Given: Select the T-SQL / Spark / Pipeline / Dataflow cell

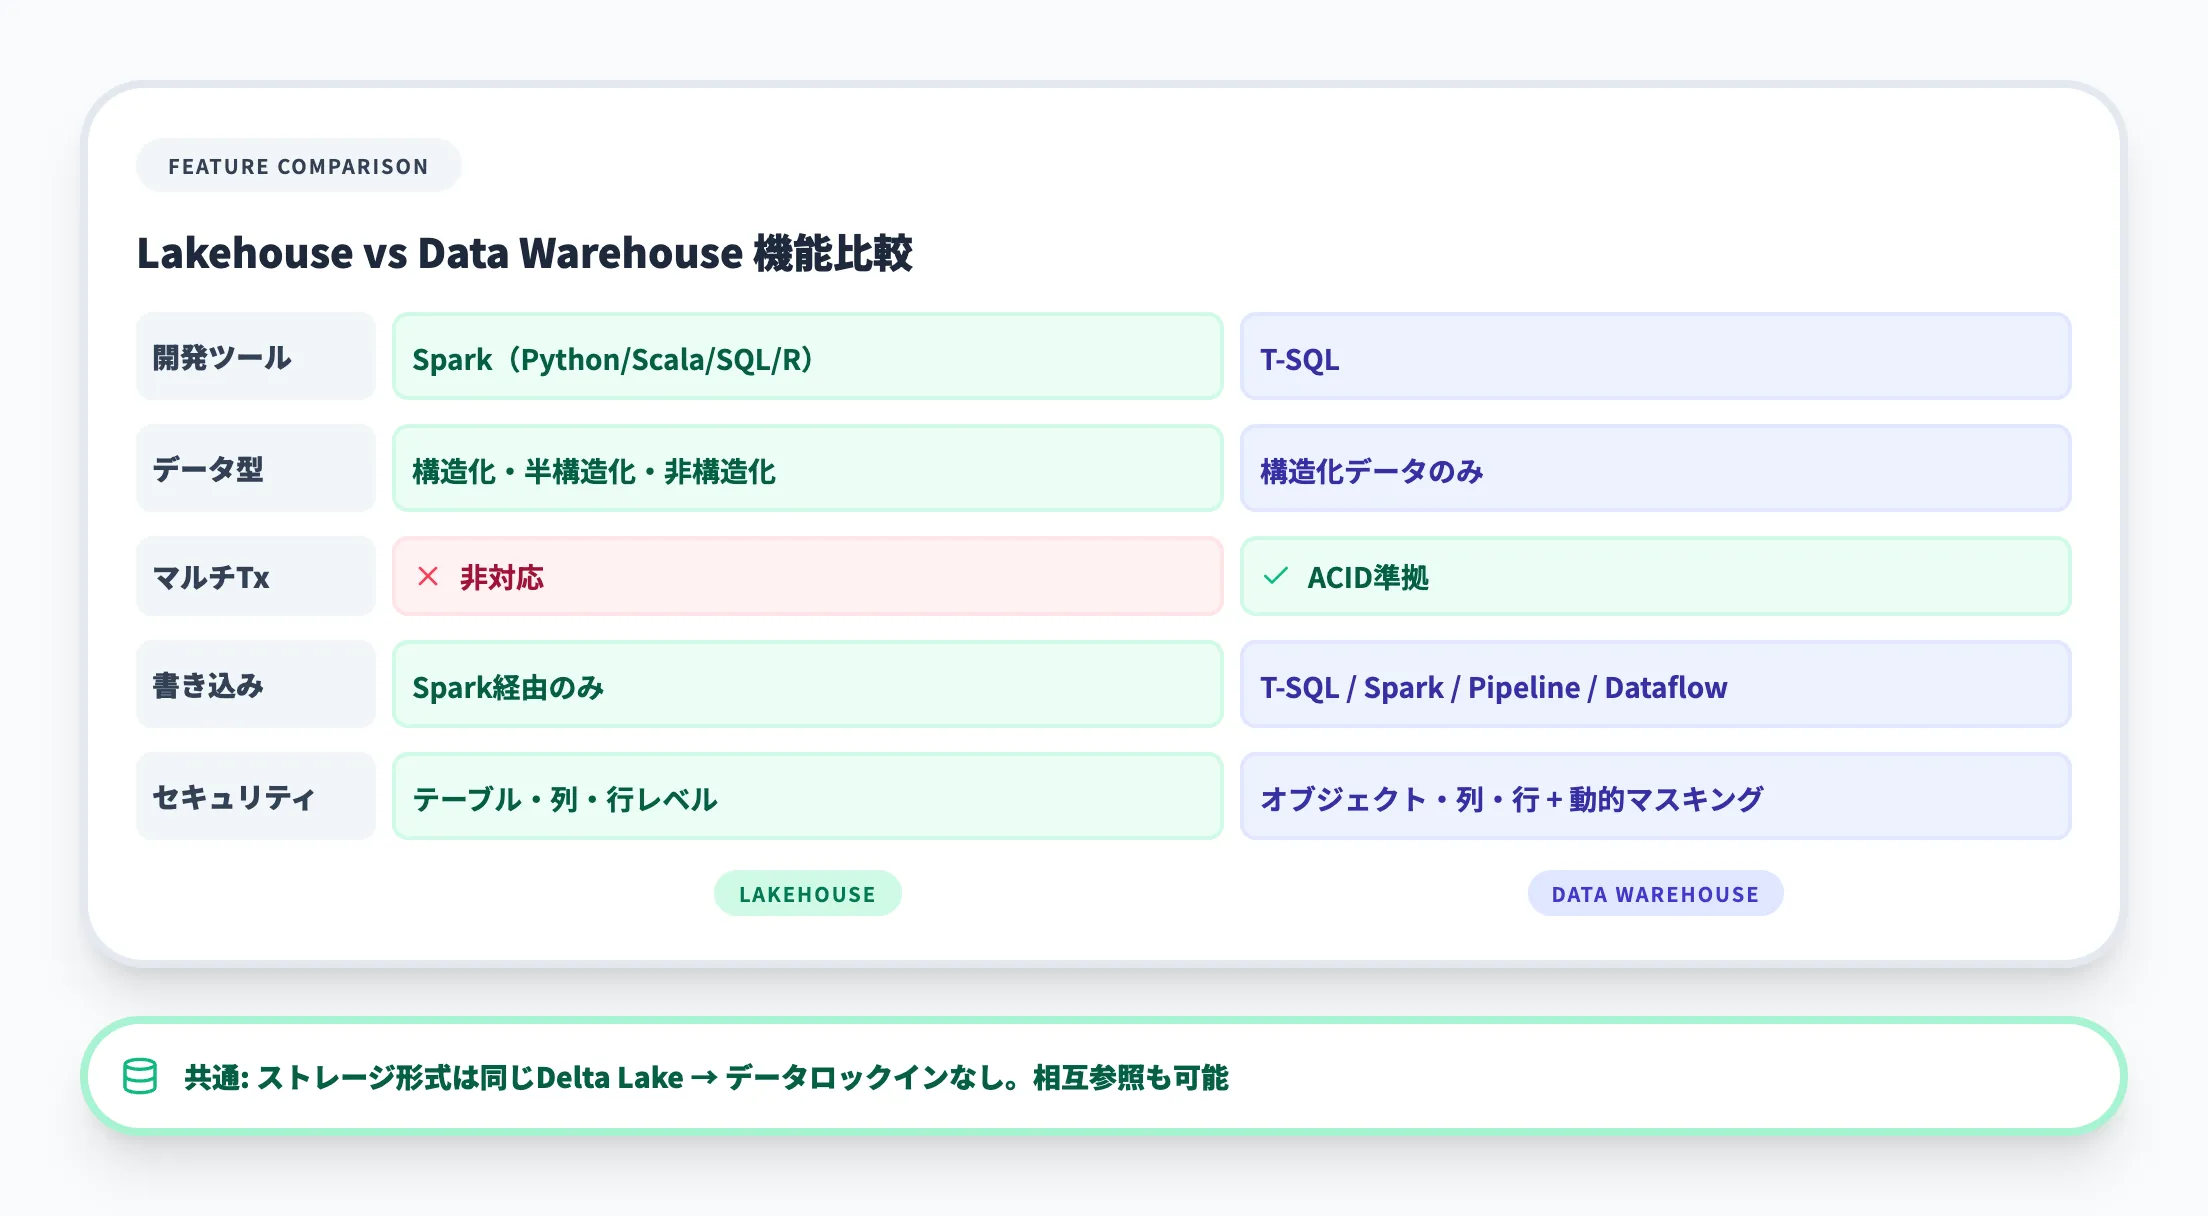Looking at the screenshot, I should tap(1655, 685).
